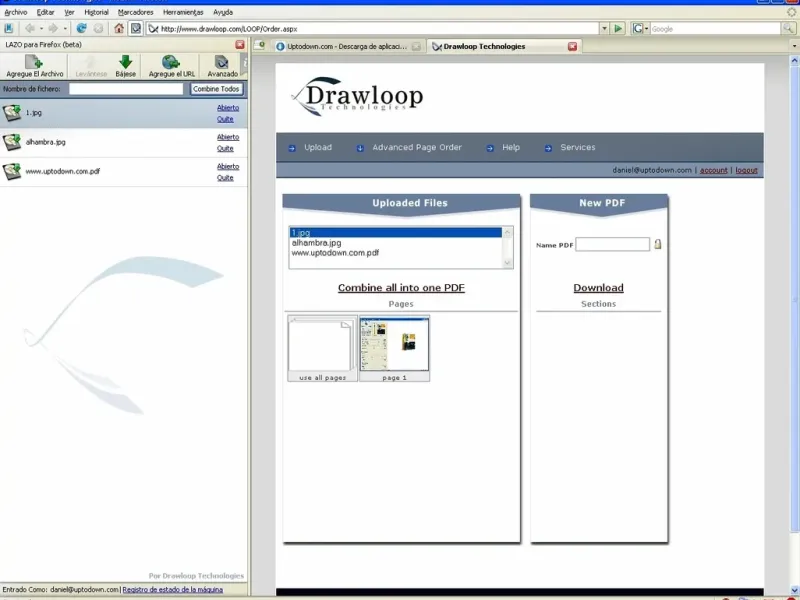Screen dimensions: 800x600
Task: Click the Nombre de fichero input field
Action: click(x=126, y=89)
